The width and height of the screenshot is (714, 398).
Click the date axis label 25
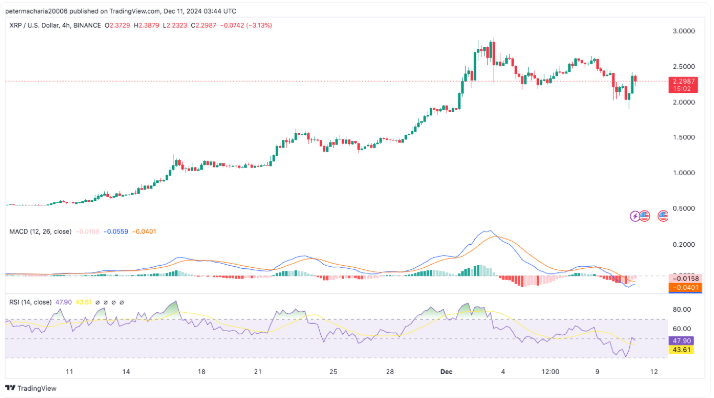(x=333, y=372)
